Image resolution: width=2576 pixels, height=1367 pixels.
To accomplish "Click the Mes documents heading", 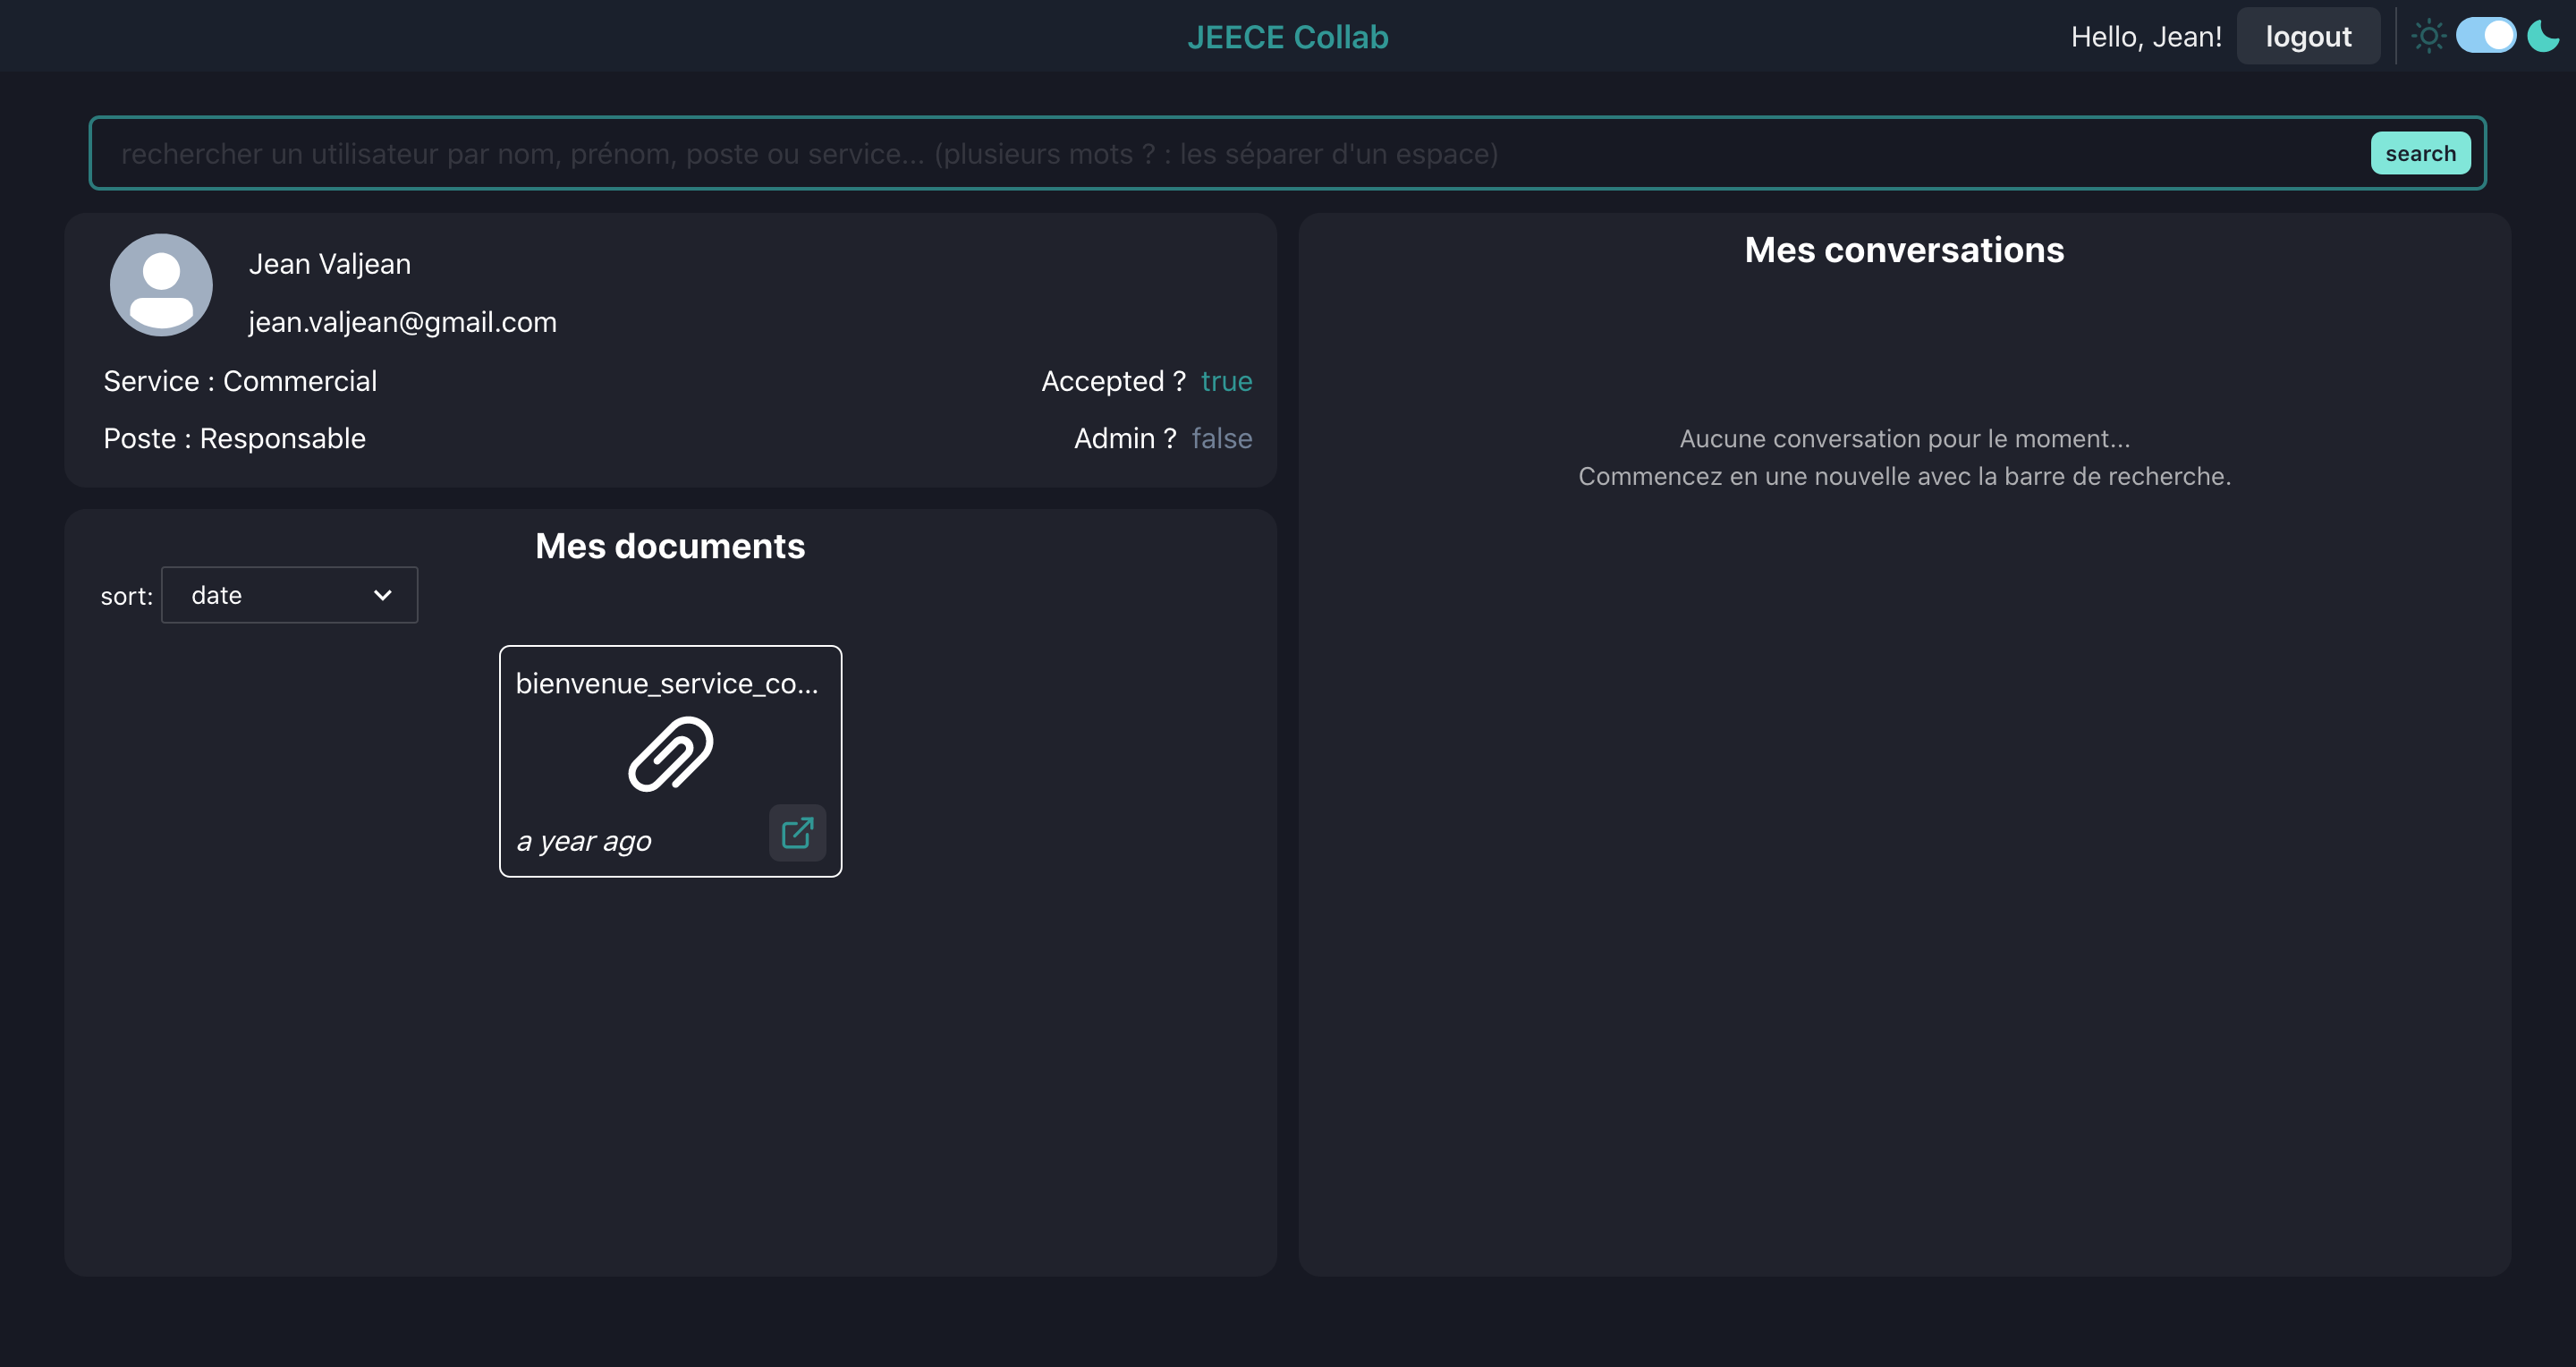I will tap(669, 546).
